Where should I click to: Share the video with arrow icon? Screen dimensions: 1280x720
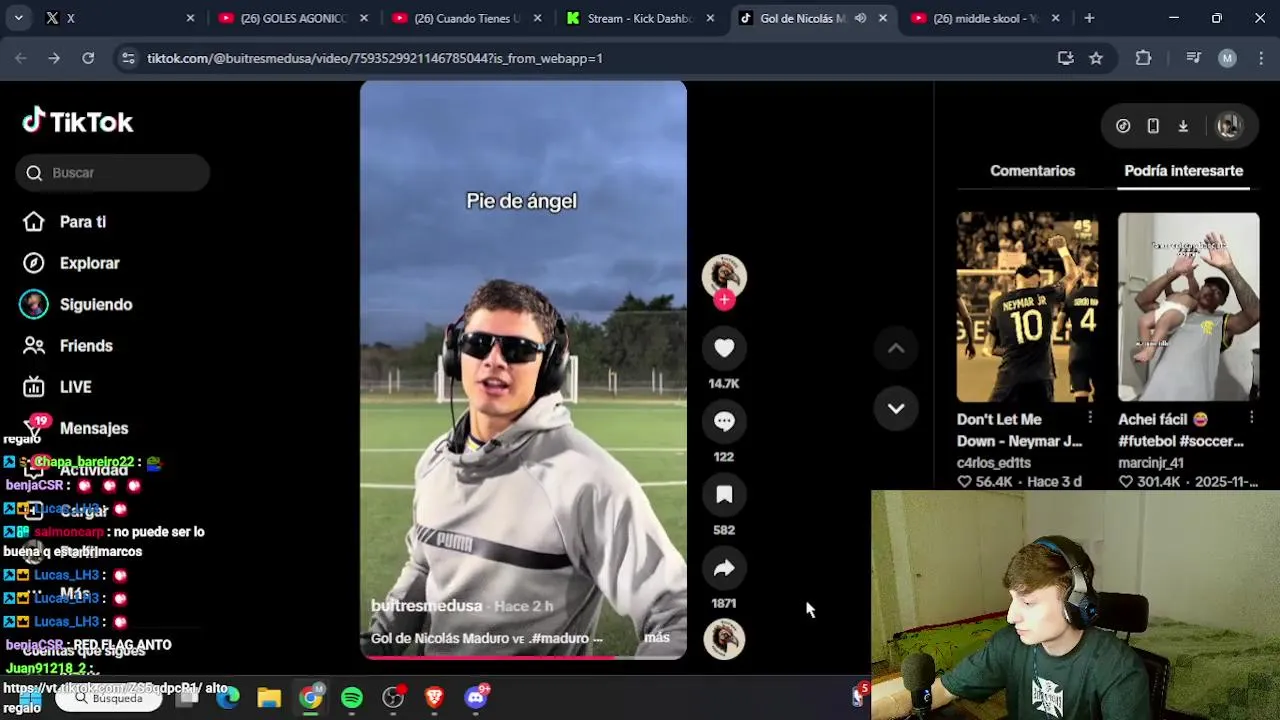pyautogui.click(x=724, y=568)
